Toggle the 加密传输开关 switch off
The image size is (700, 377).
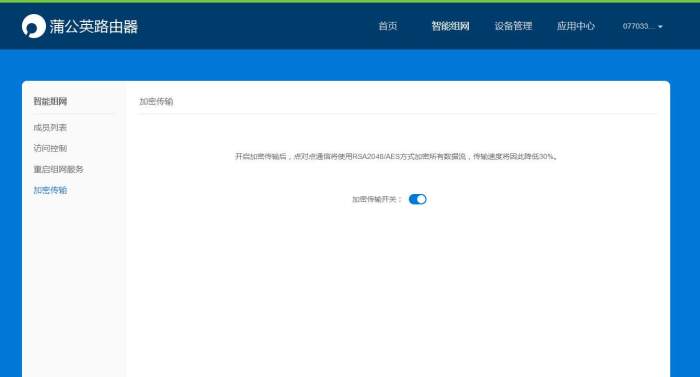coord(417,199)
